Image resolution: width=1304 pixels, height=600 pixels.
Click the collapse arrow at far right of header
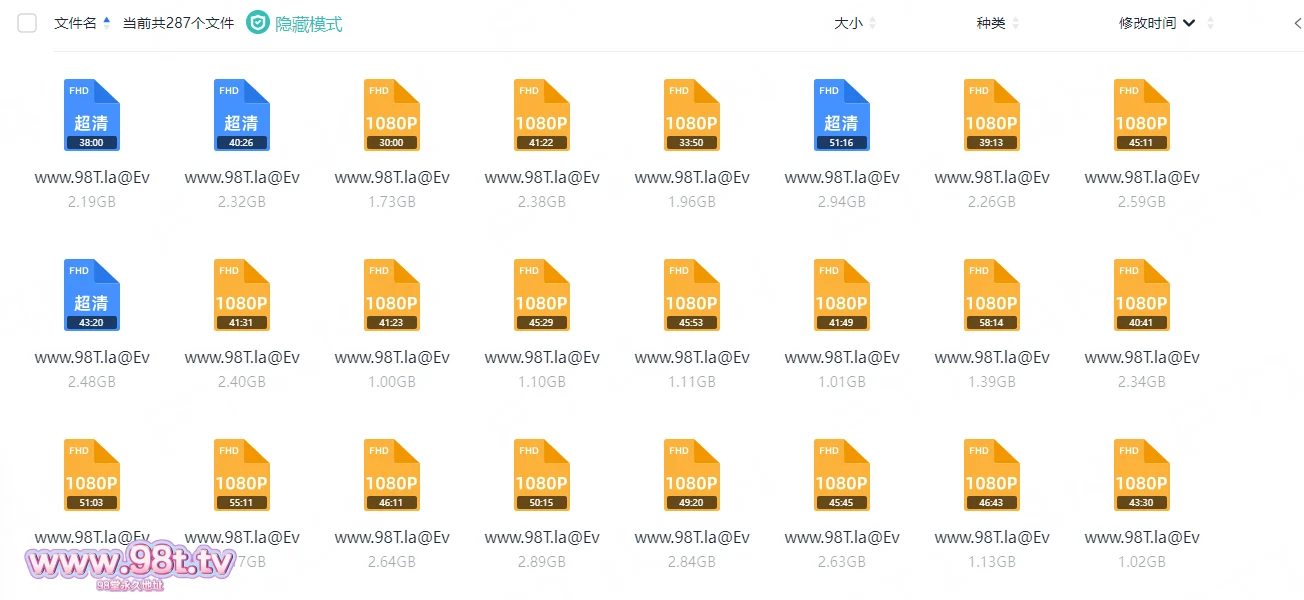[1297, 23]
